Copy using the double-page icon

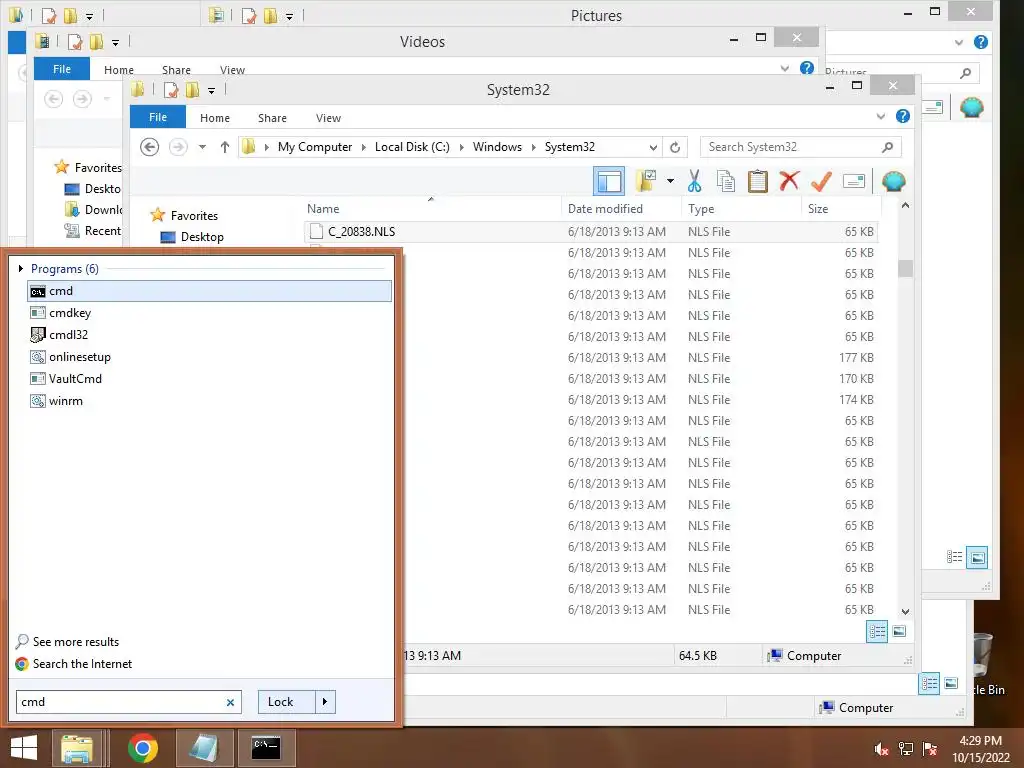click(x=726, y=181)
